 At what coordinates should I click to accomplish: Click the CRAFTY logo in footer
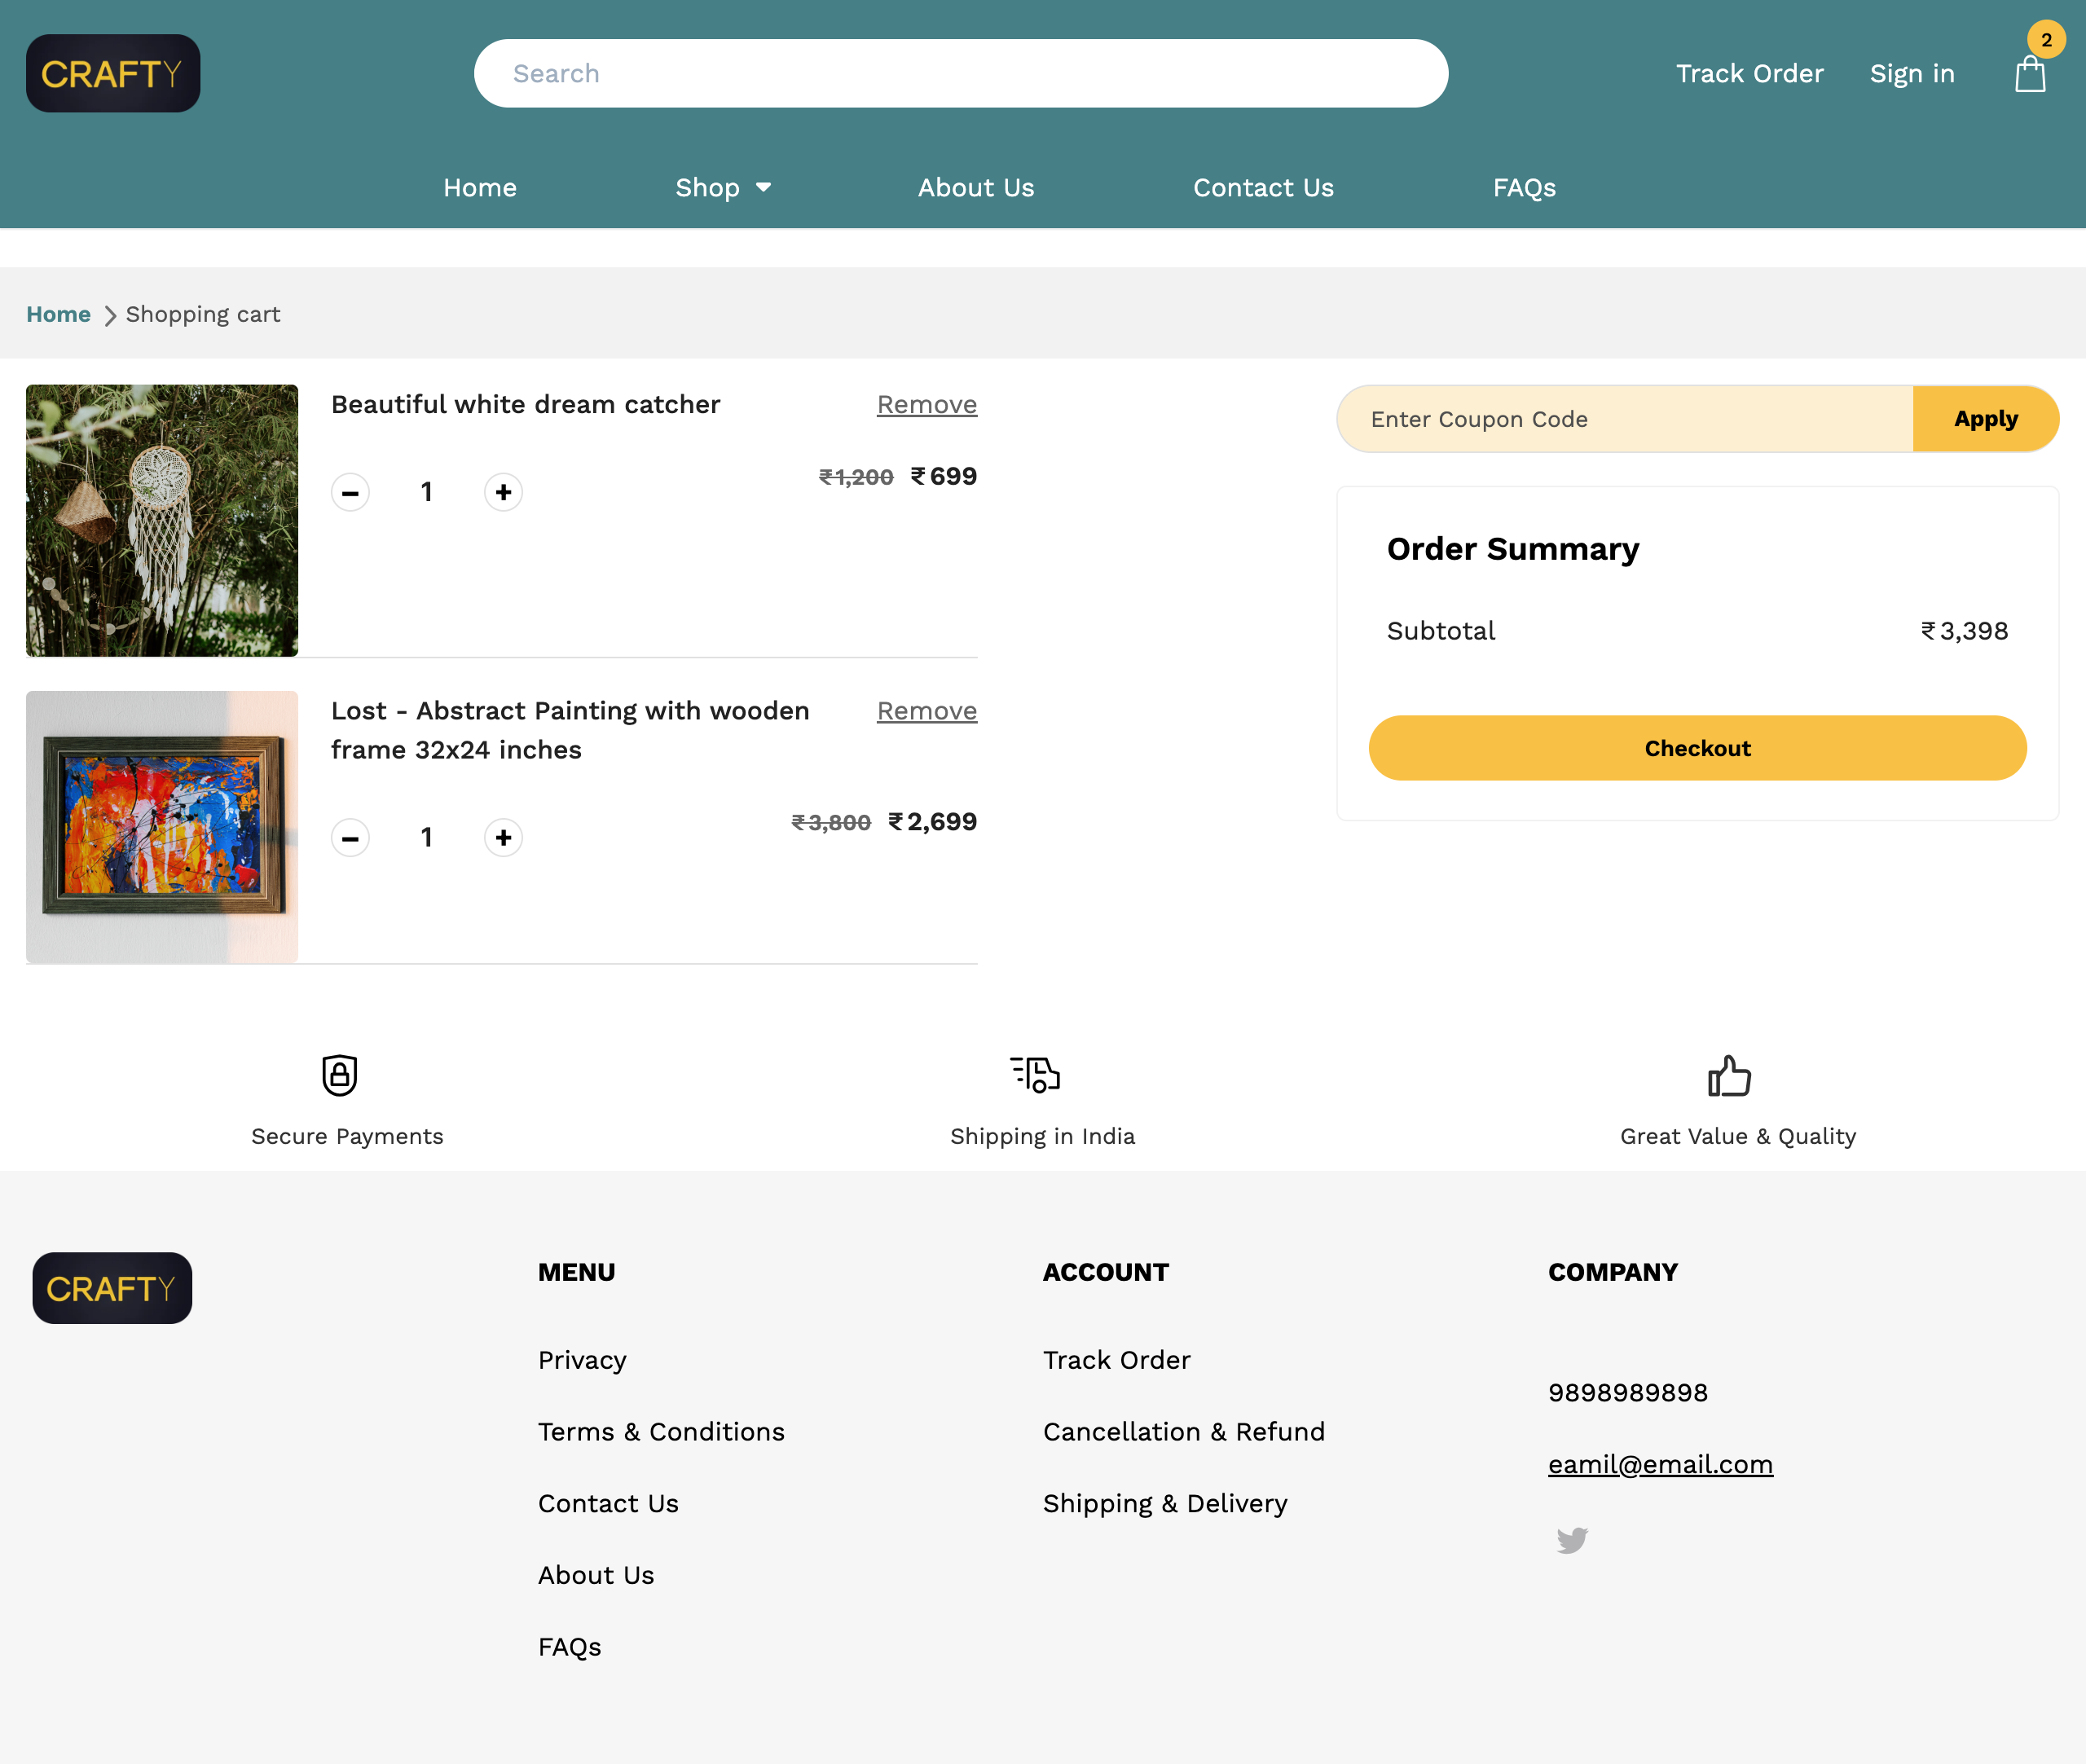(x=112, y=1288)
